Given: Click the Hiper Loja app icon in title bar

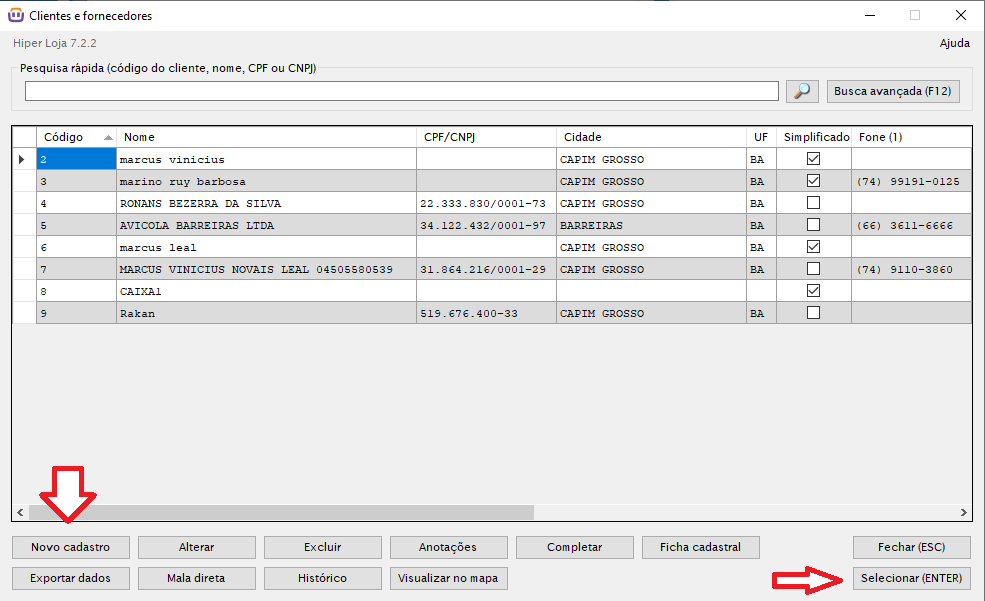Looking at the screenshot, I should click(x=15, y=15).
